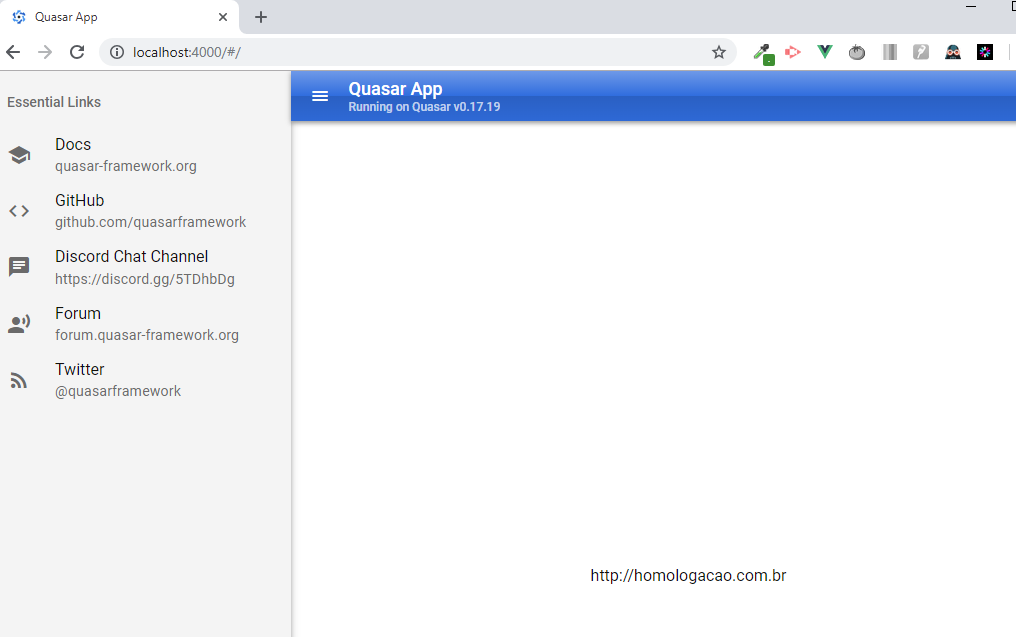Open the Vue.js devtools extension
This screenshot has height=637, width=1016.
pos(825,52)
